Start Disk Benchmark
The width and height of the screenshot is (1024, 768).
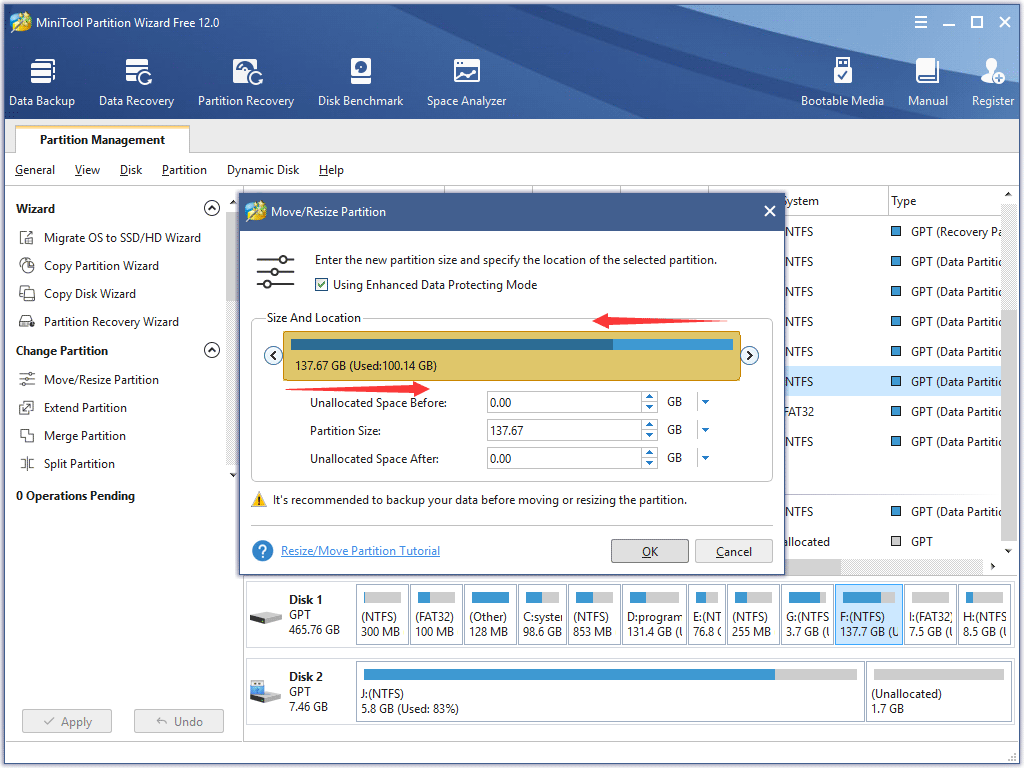coord(360,82)
